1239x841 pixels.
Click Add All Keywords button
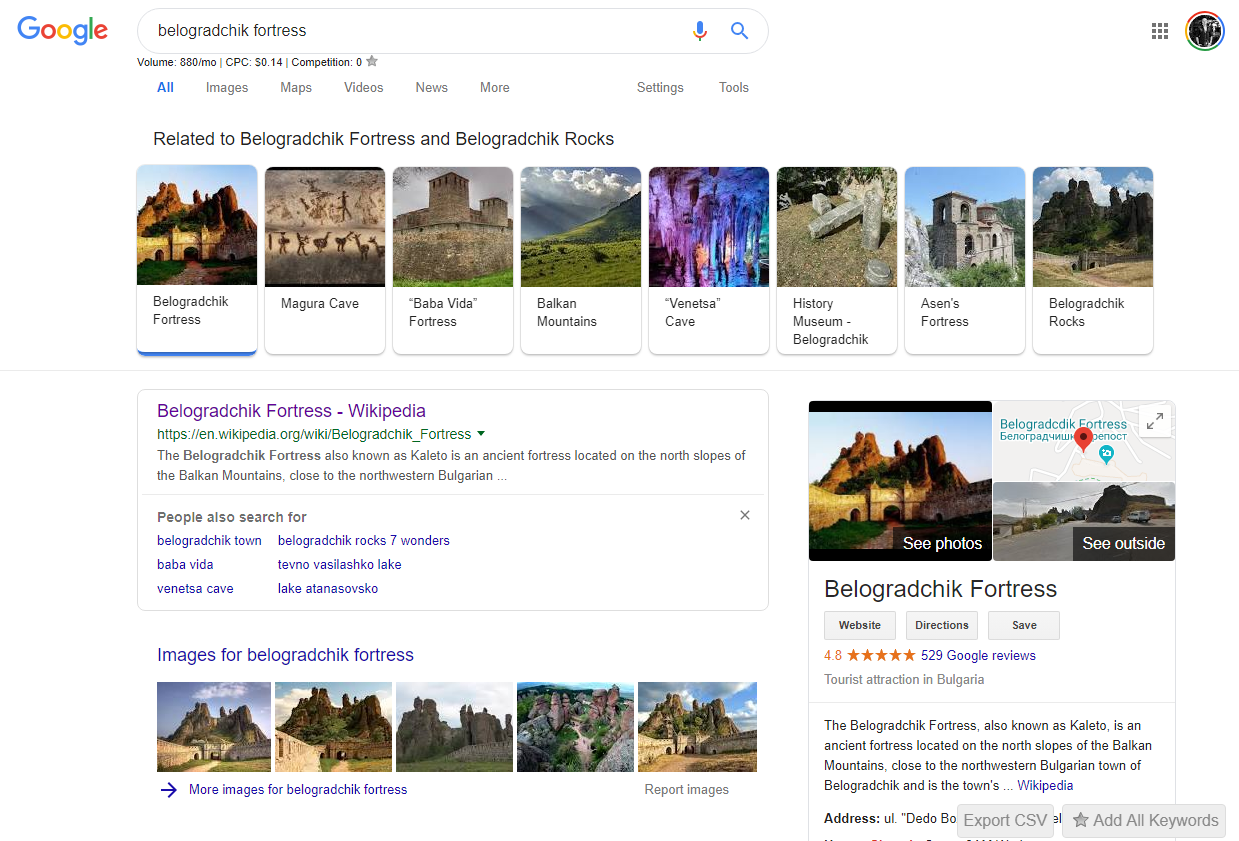coord(1144,821)
